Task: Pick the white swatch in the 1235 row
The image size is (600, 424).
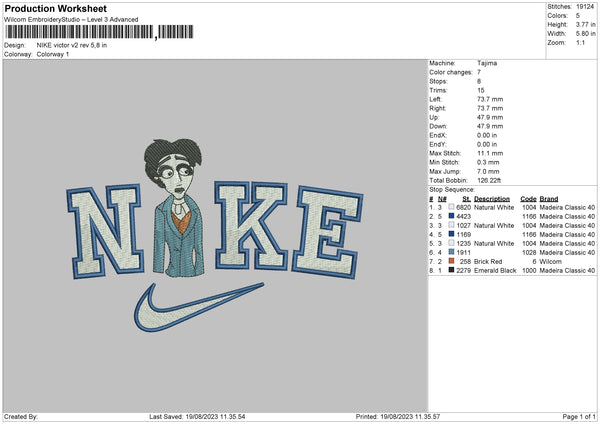Action: [451, 243]
